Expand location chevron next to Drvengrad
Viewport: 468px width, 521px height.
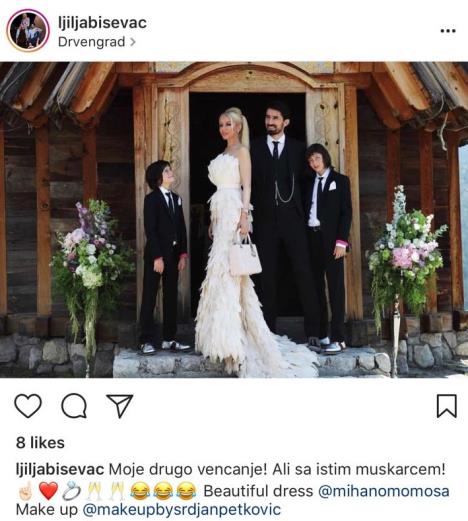(132, 42)
